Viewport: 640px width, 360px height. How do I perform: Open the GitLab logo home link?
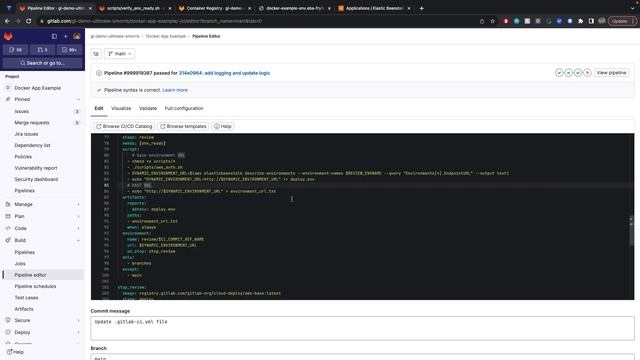point(8,36)
